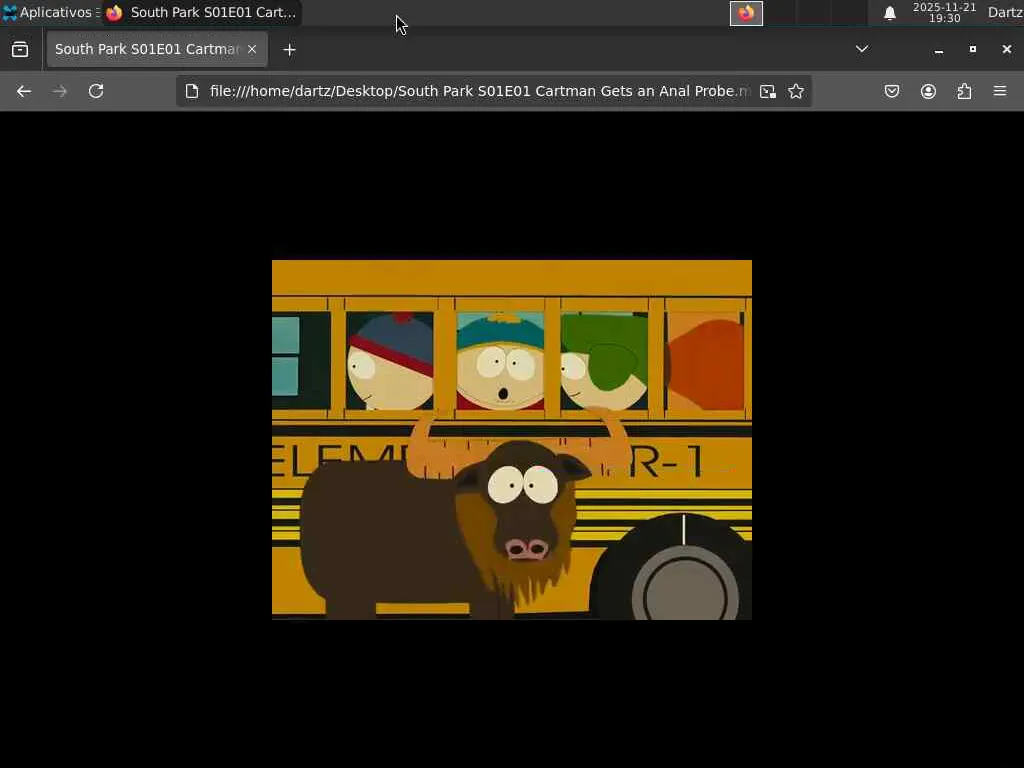Expand the list all tabs chevron
The width and height of the screenshot is (1024, 768).
(x=862, y=49)
